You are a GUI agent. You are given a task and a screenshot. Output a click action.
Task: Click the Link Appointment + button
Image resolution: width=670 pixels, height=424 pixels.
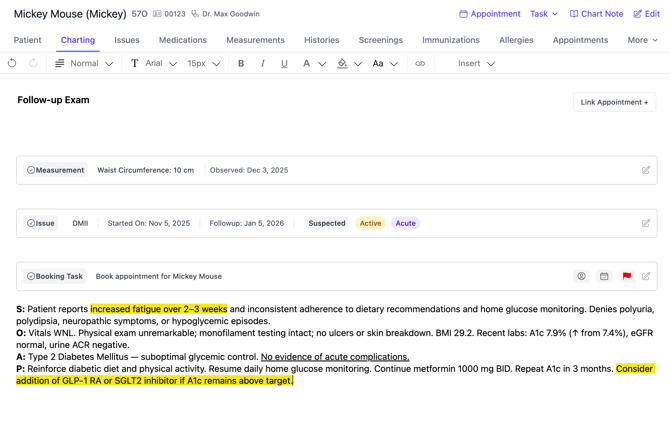614,102
